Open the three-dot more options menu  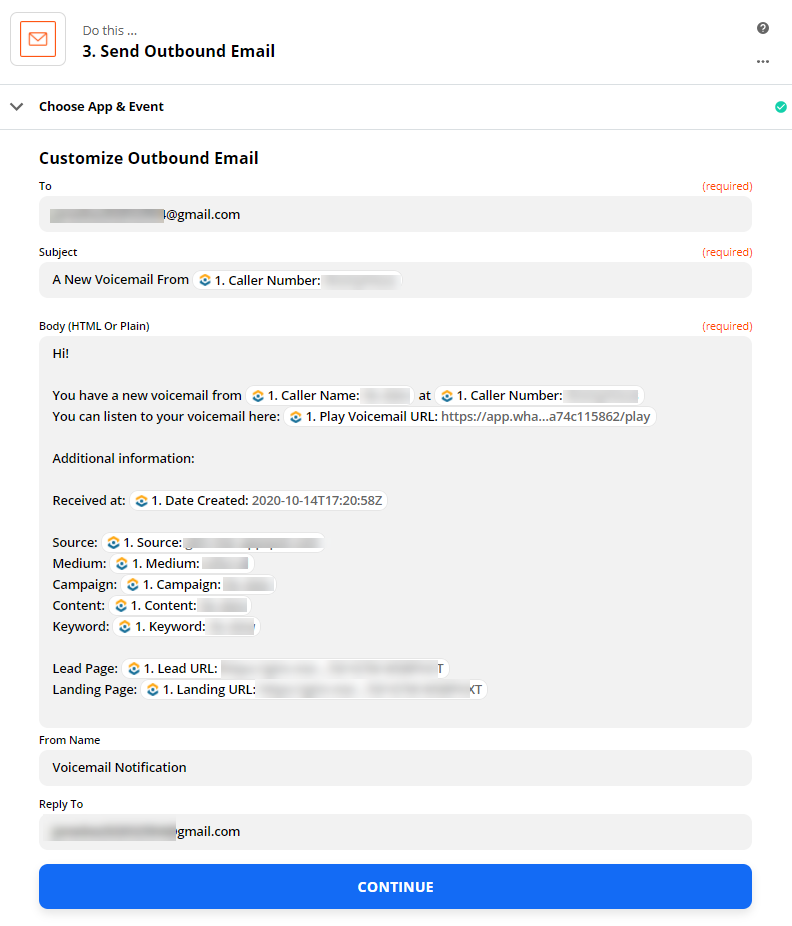click(x=762, y=61)
